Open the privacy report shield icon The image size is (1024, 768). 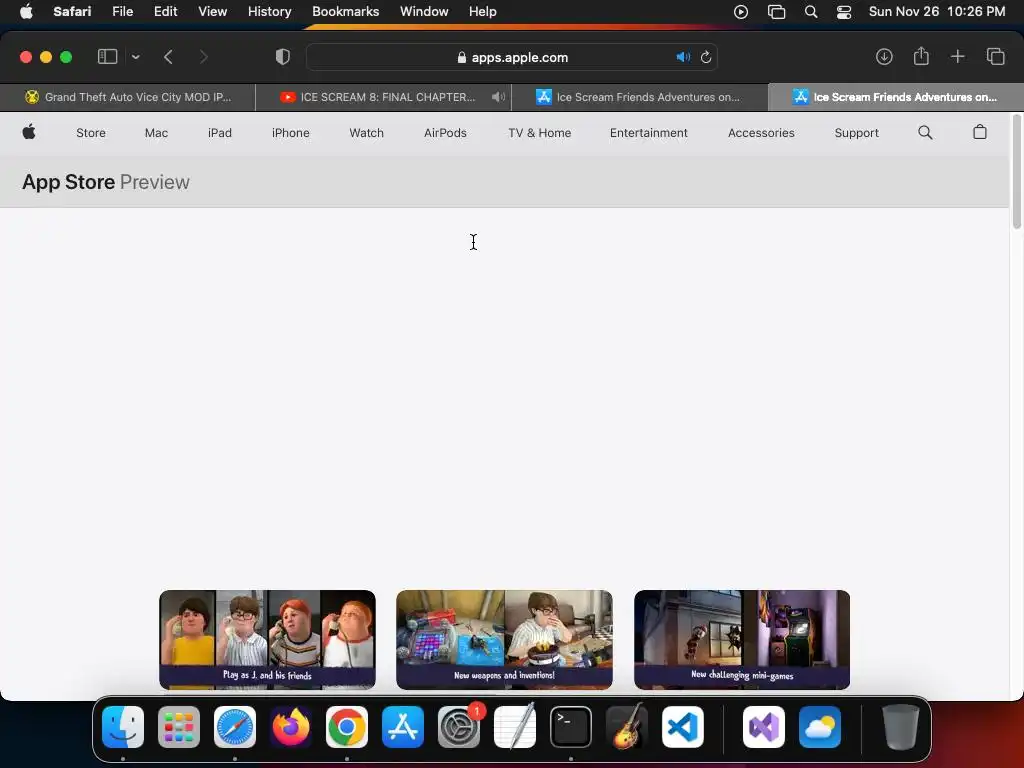coord(283,57)
